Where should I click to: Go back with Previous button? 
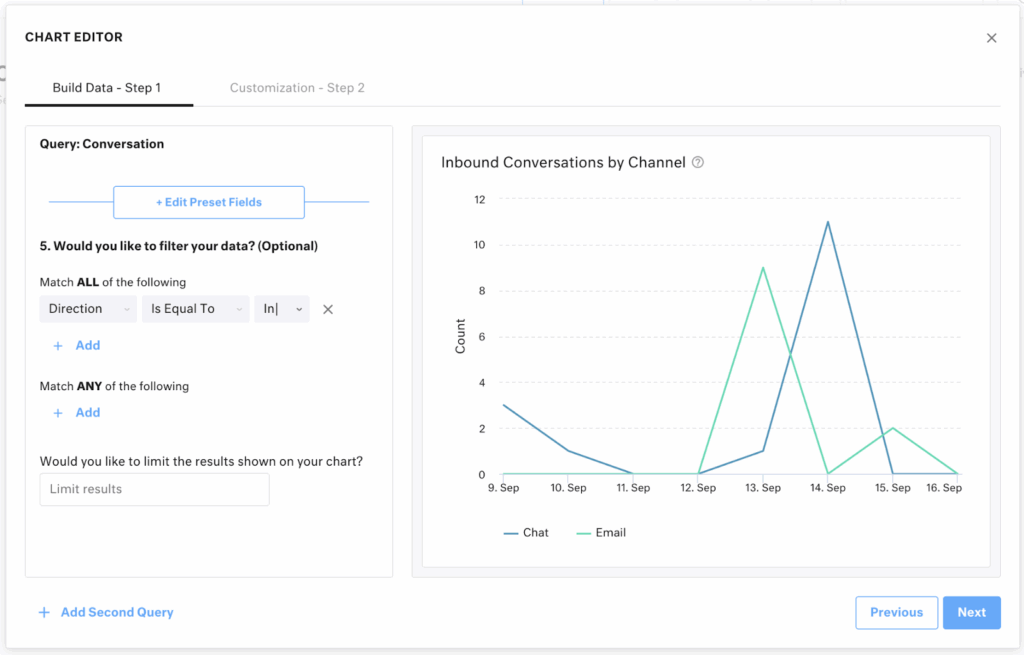[896, 612]
